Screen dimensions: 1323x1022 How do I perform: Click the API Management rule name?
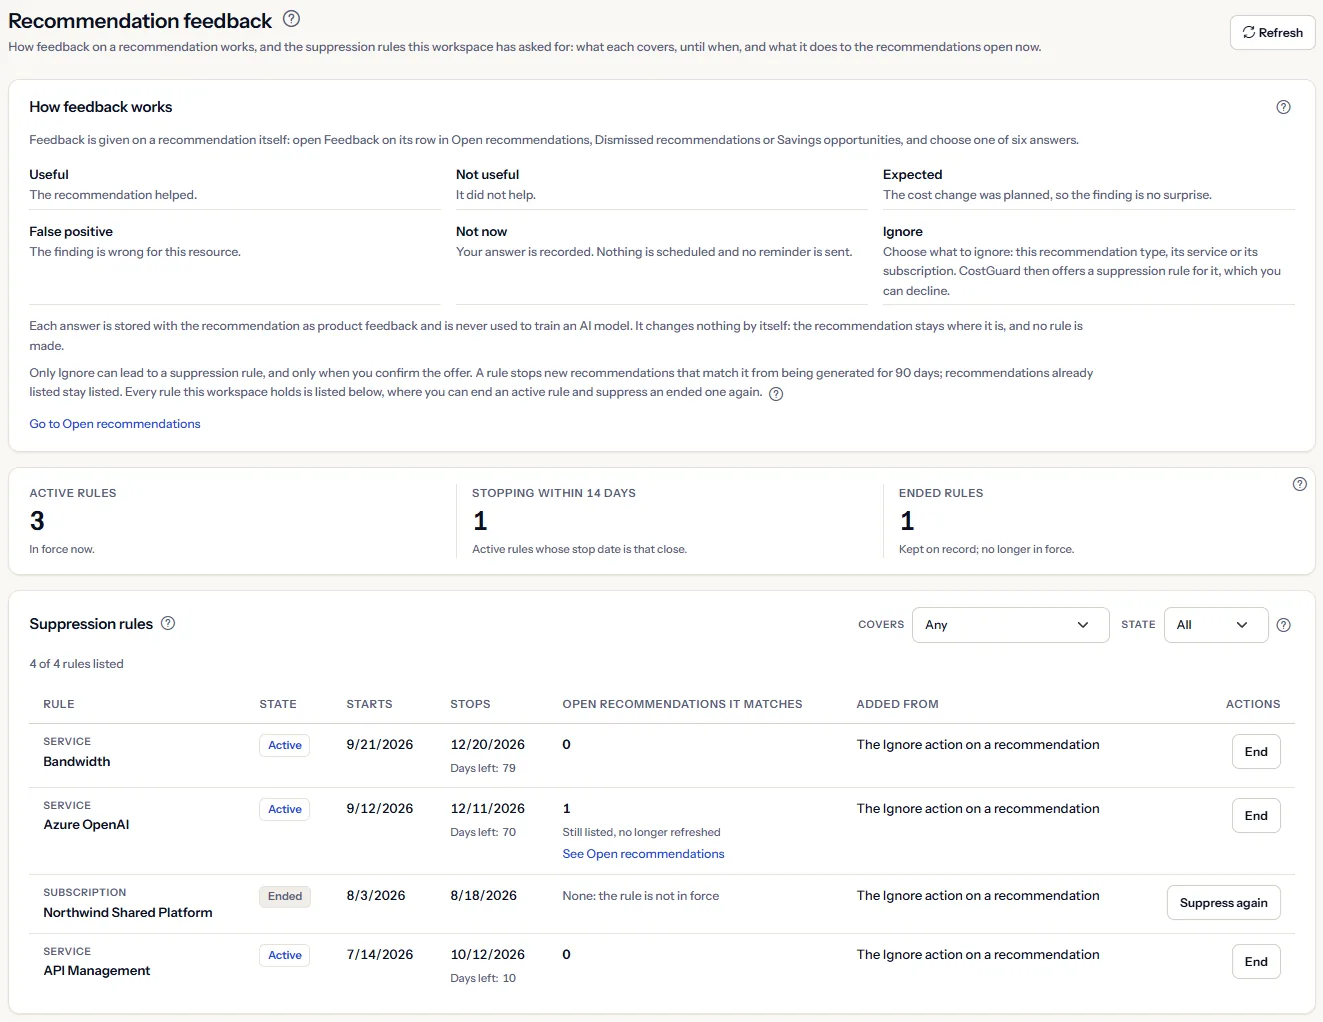click(97, 971)
